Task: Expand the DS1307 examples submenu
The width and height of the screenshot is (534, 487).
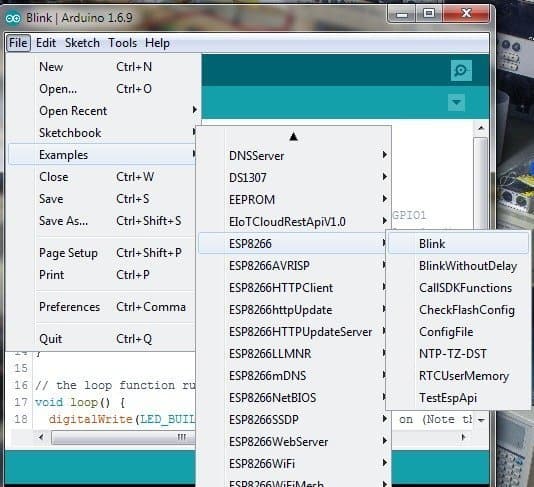Action: click(x=294, y=177)
